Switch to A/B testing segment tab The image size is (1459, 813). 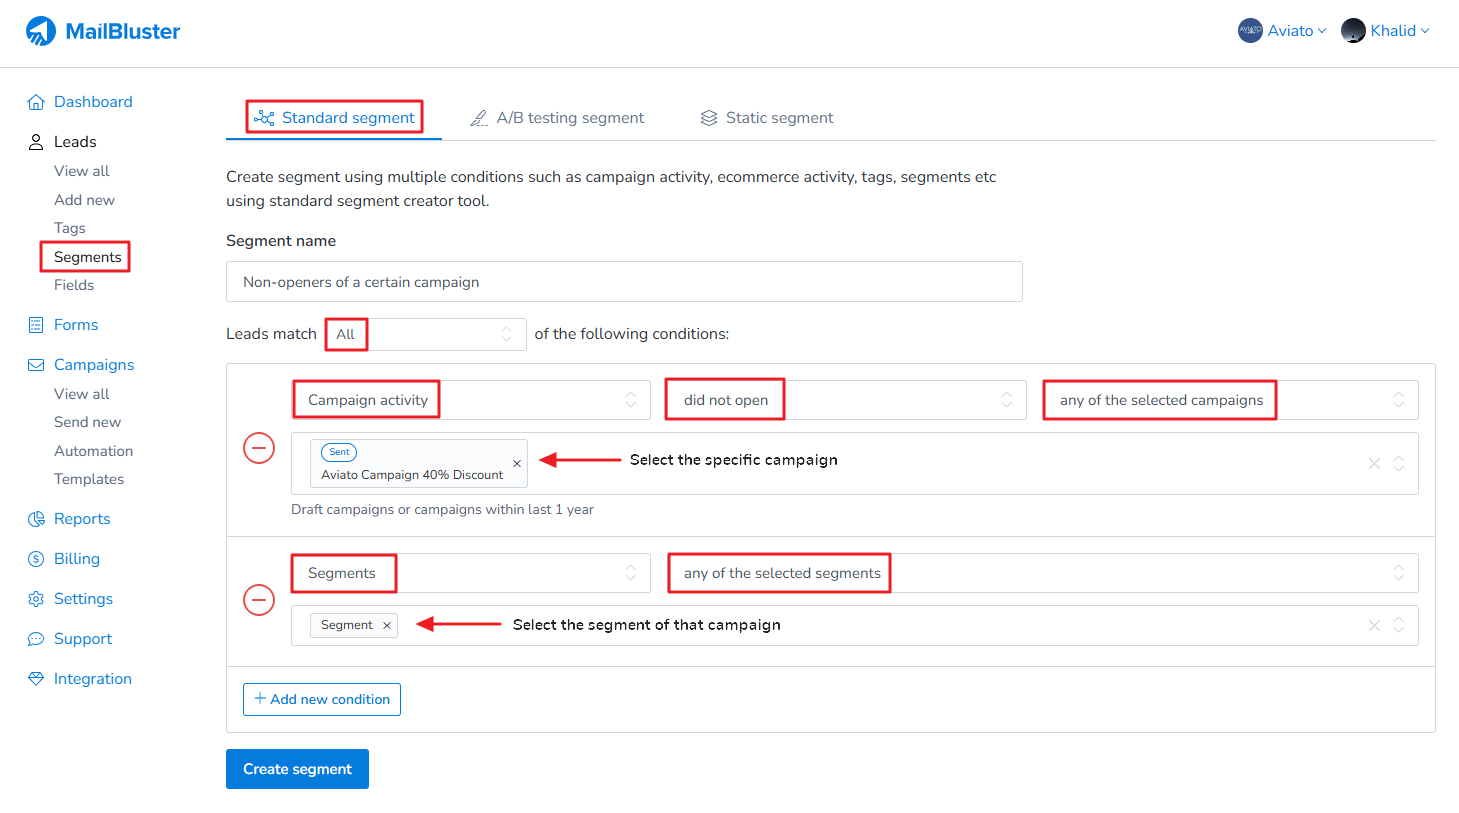(557, 118)
